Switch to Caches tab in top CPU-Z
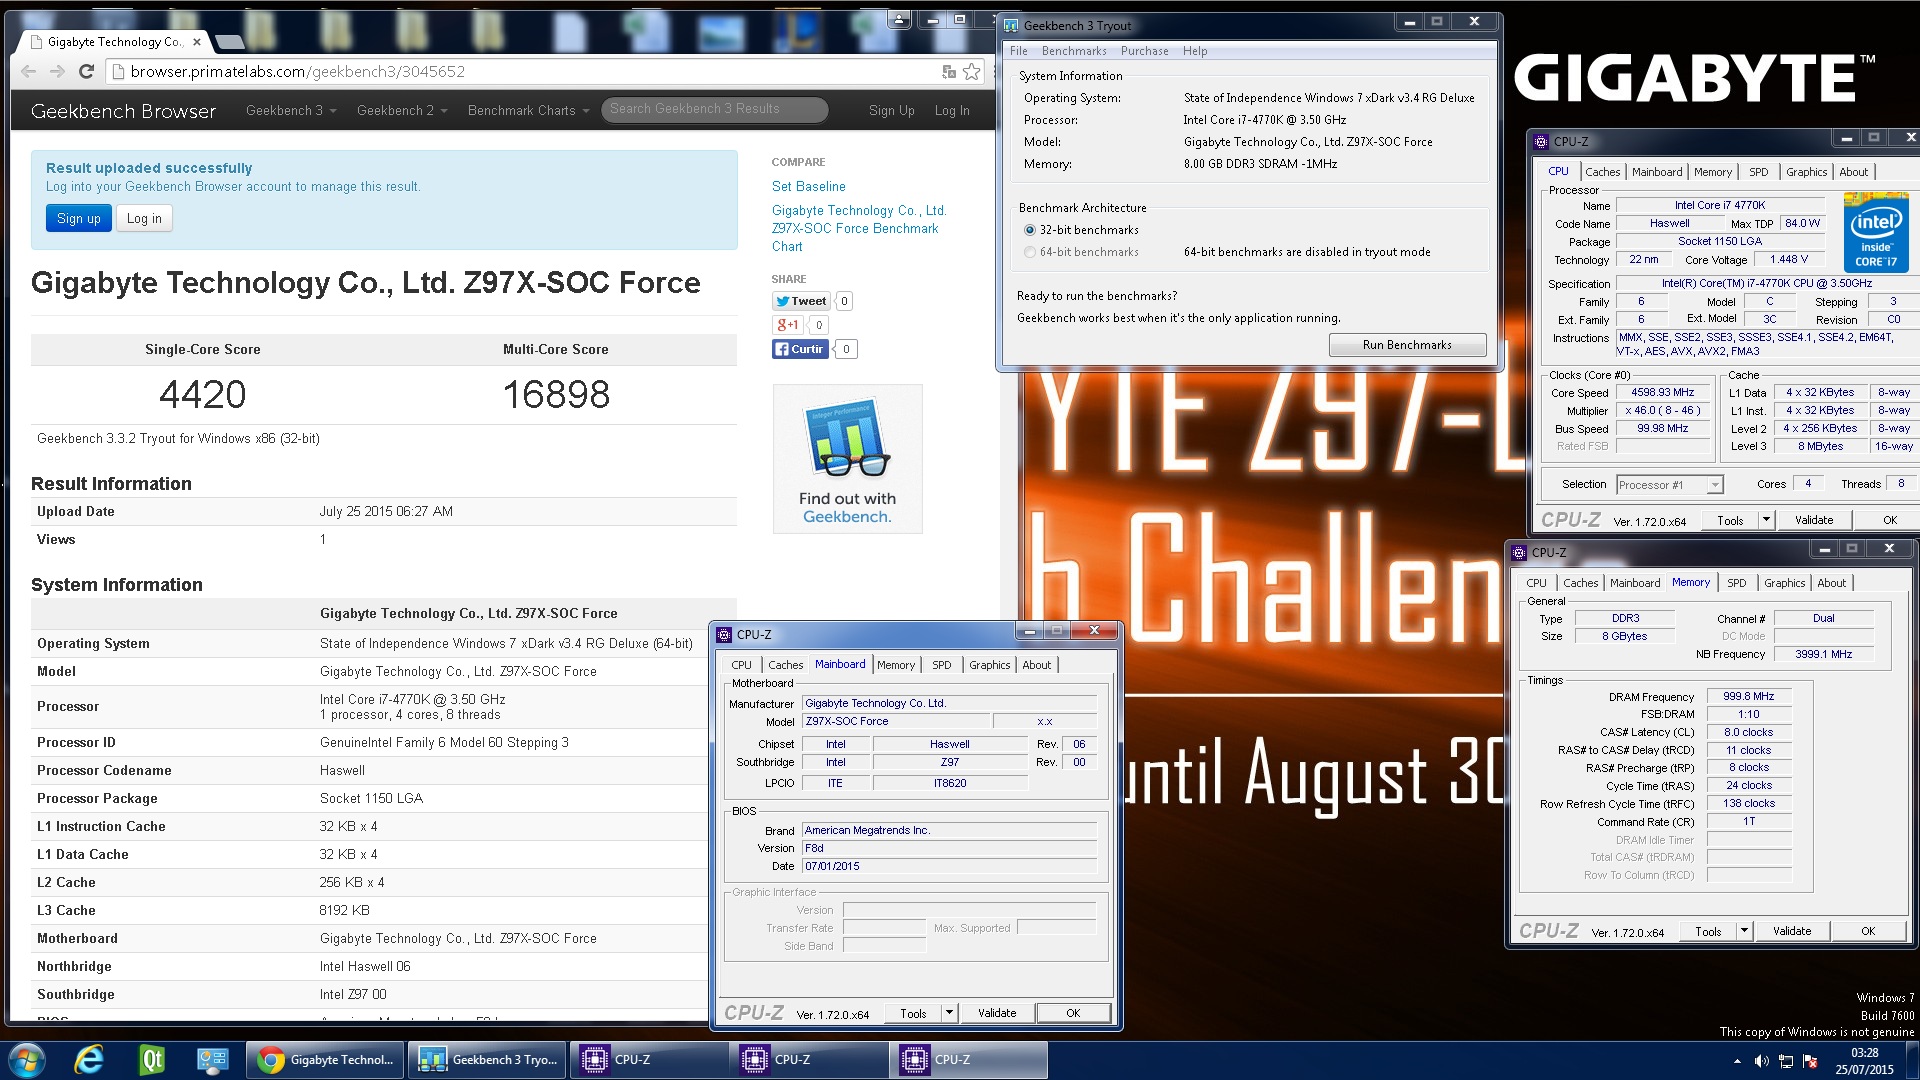 point(1602,172)
